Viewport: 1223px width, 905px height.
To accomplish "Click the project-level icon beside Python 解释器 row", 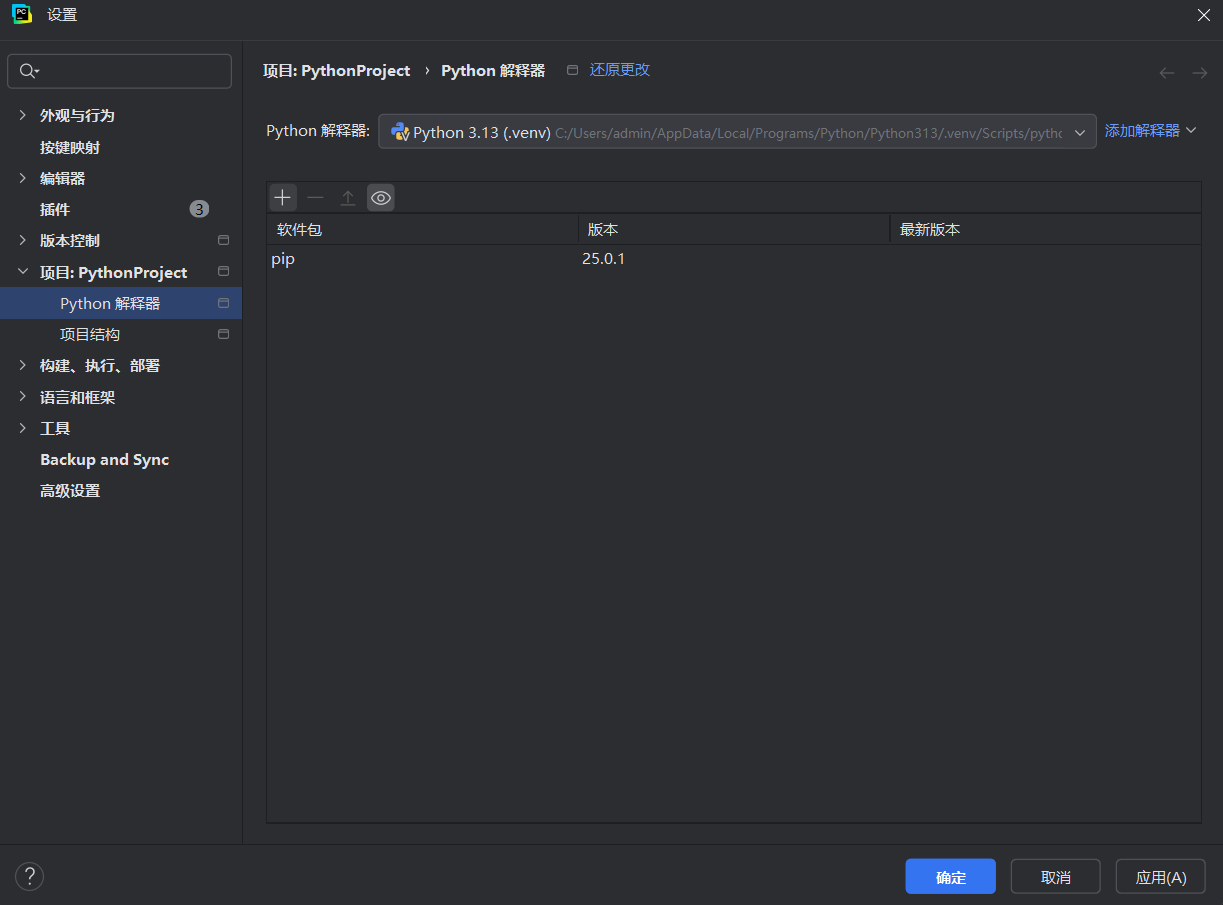I will pos(223,303).
